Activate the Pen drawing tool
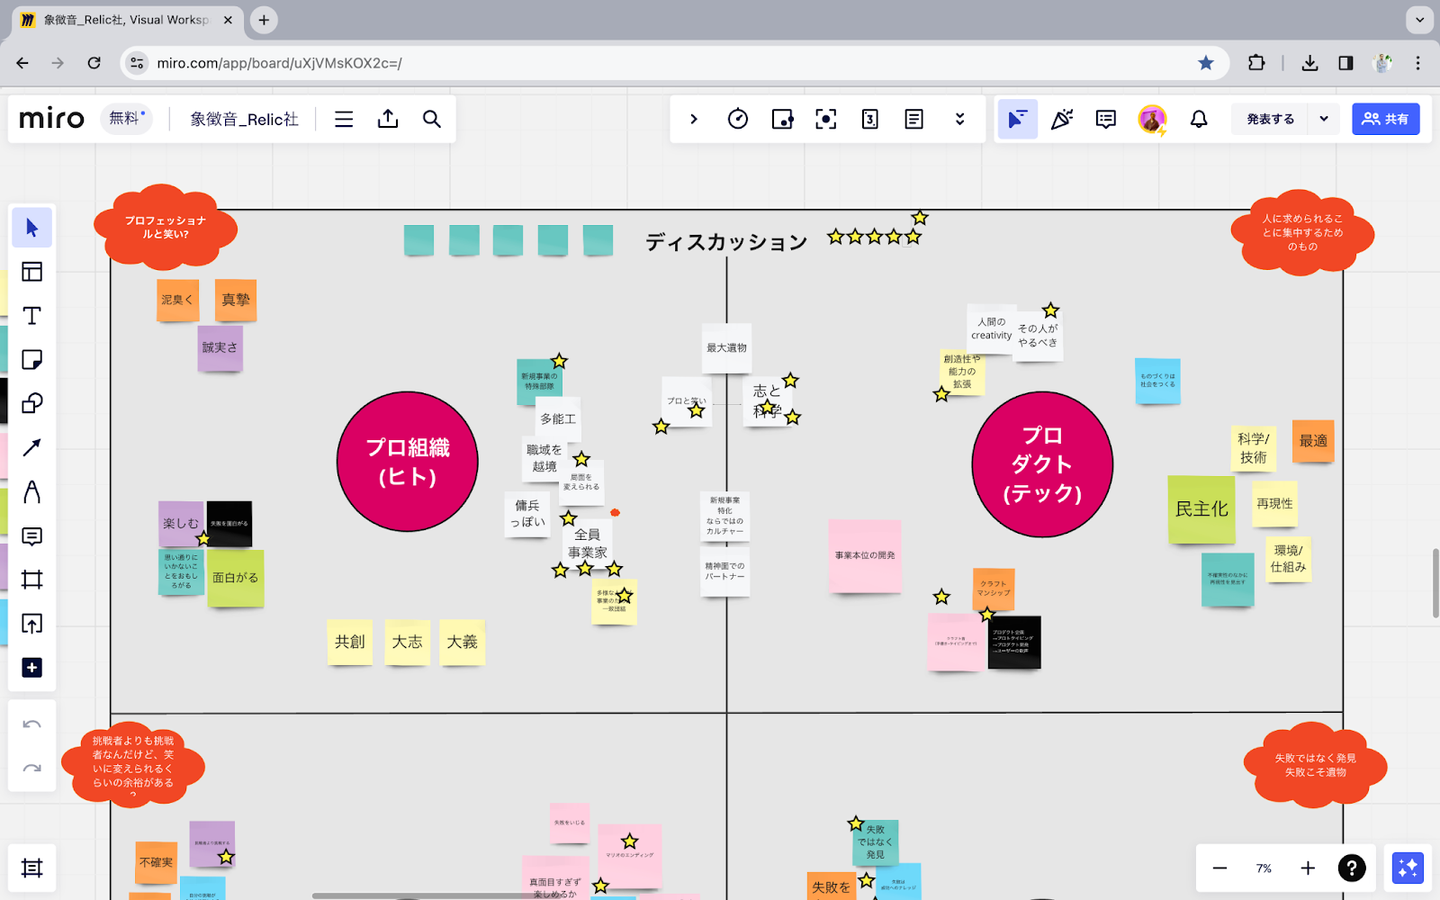This screenshot has height=900, width=1440. pos(32,492)
